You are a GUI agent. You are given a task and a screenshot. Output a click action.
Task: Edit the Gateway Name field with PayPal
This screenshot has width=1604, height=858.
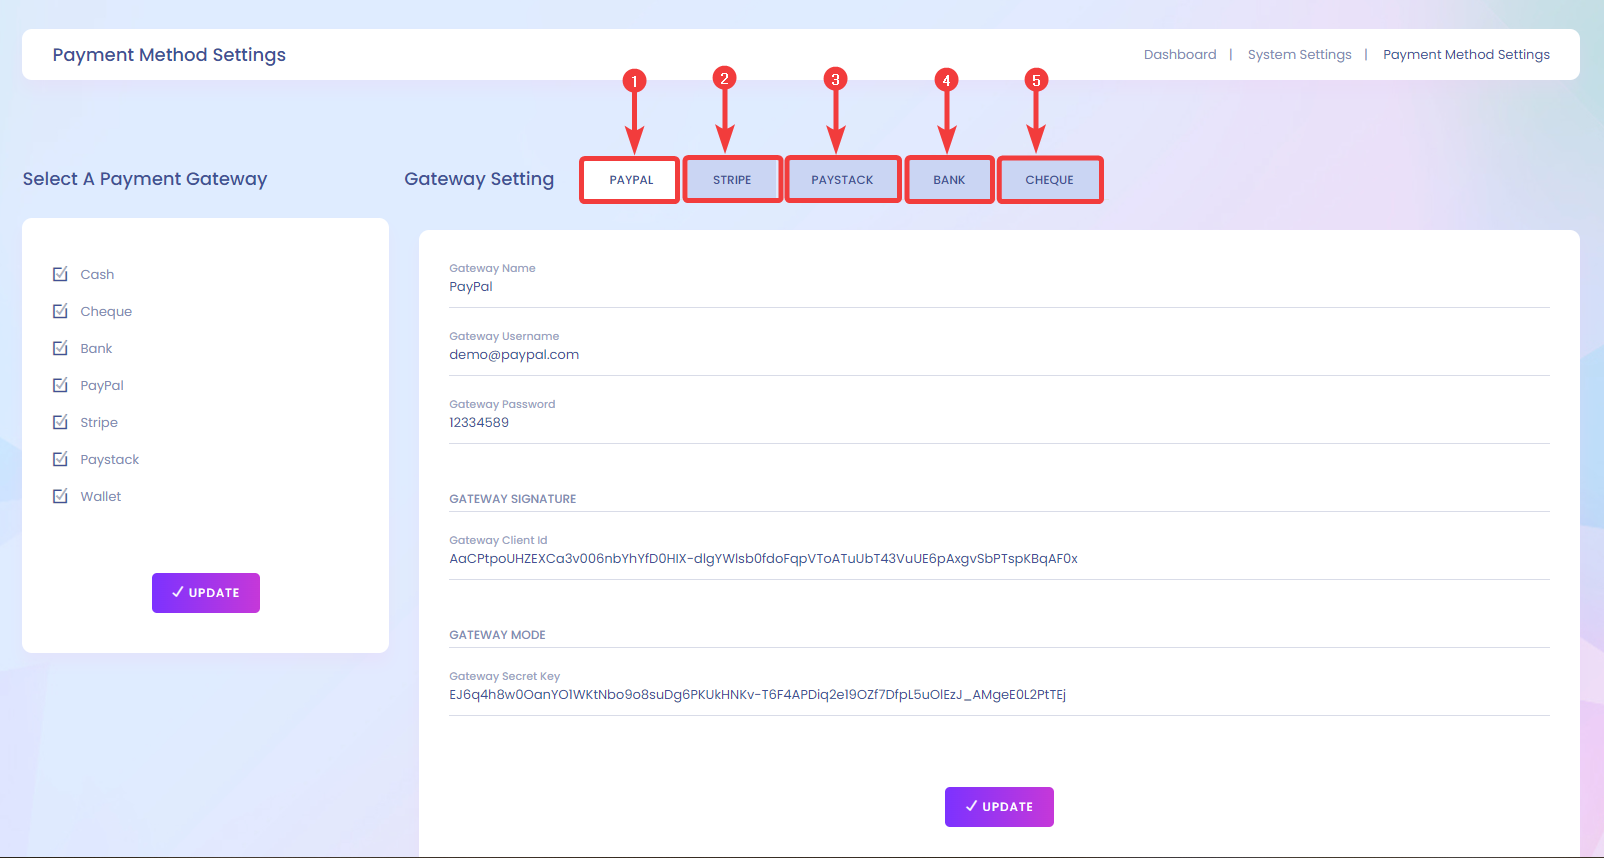click(x=999, y=287)
